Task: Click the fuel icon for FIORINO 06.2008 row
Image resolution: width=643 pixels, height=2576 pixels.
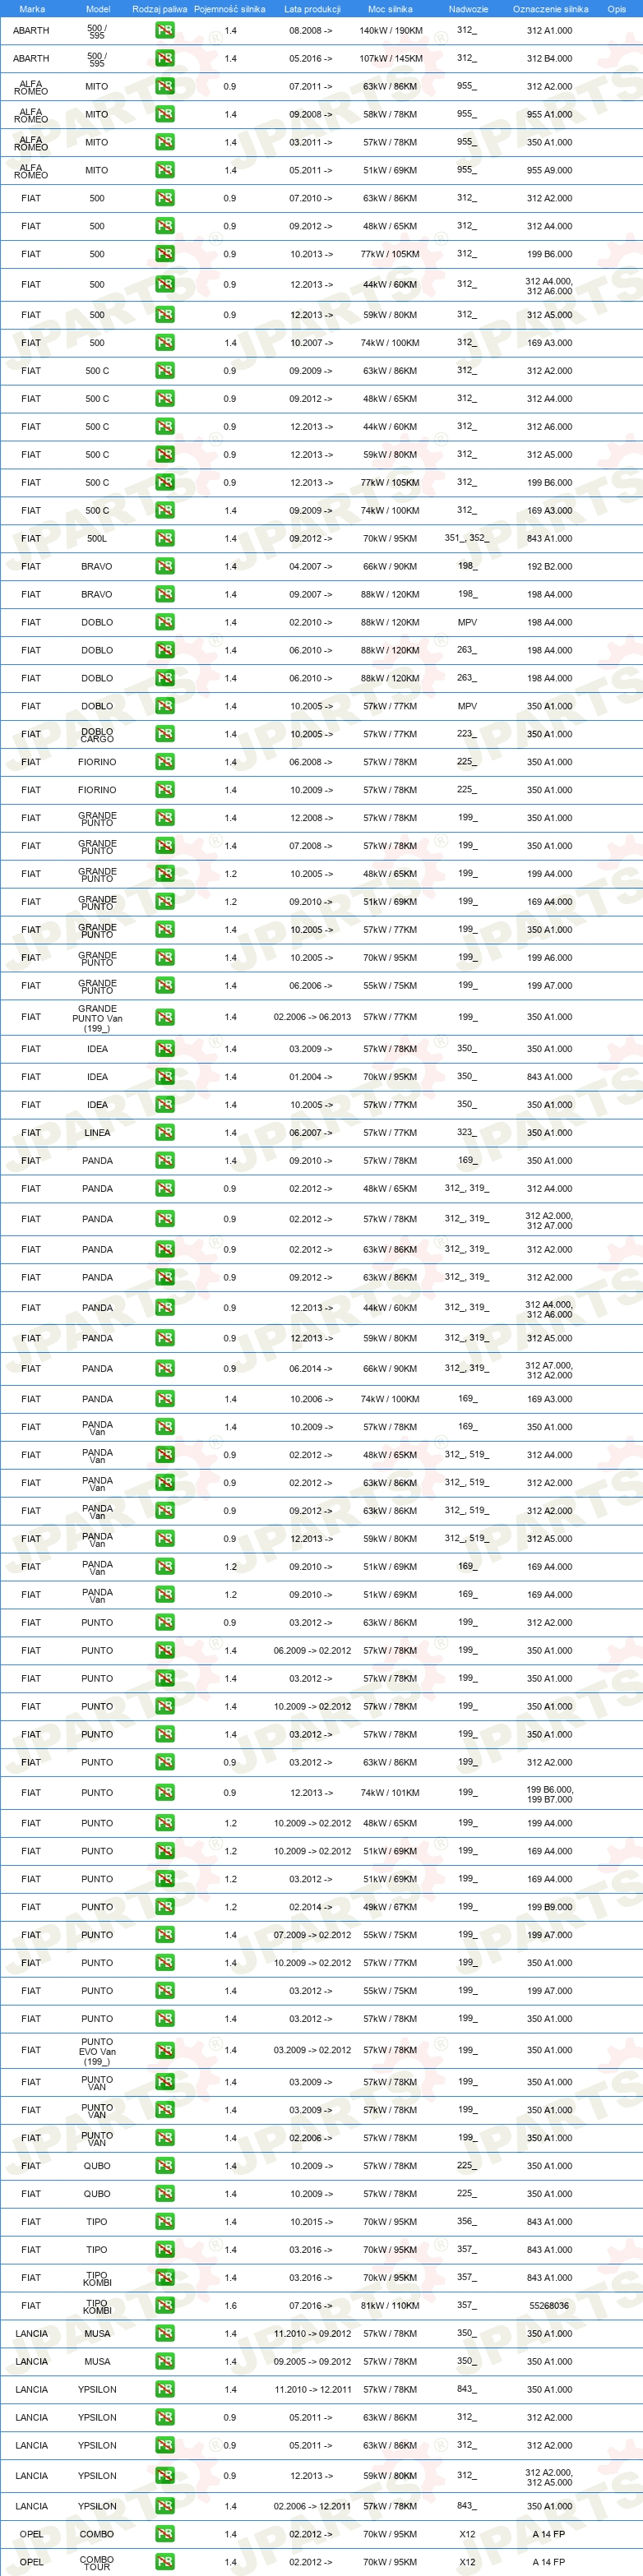Action: coord(165,762)
